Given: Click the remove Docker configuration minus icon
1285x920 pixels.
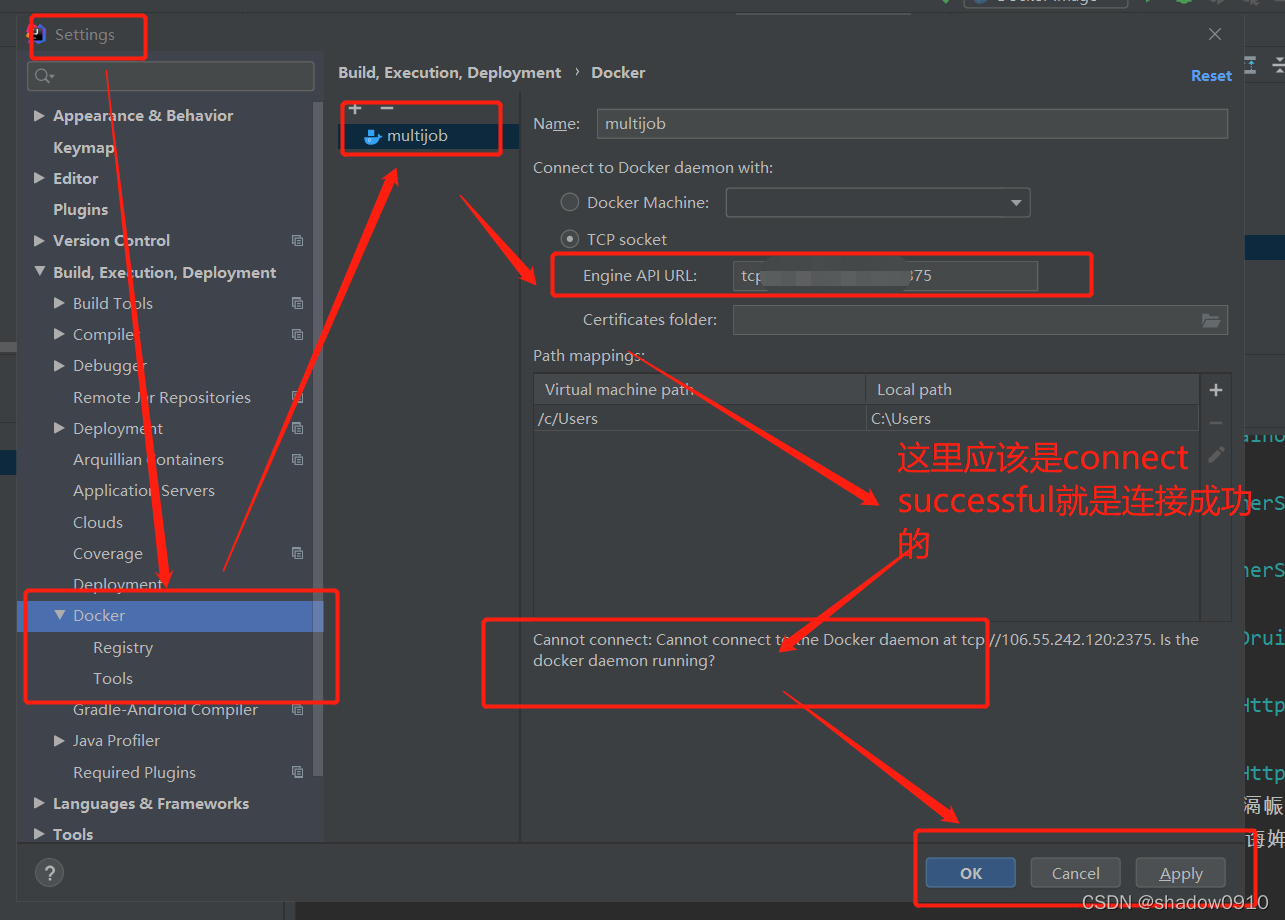Looking at the screenshot, I should (x=387, y=108).
